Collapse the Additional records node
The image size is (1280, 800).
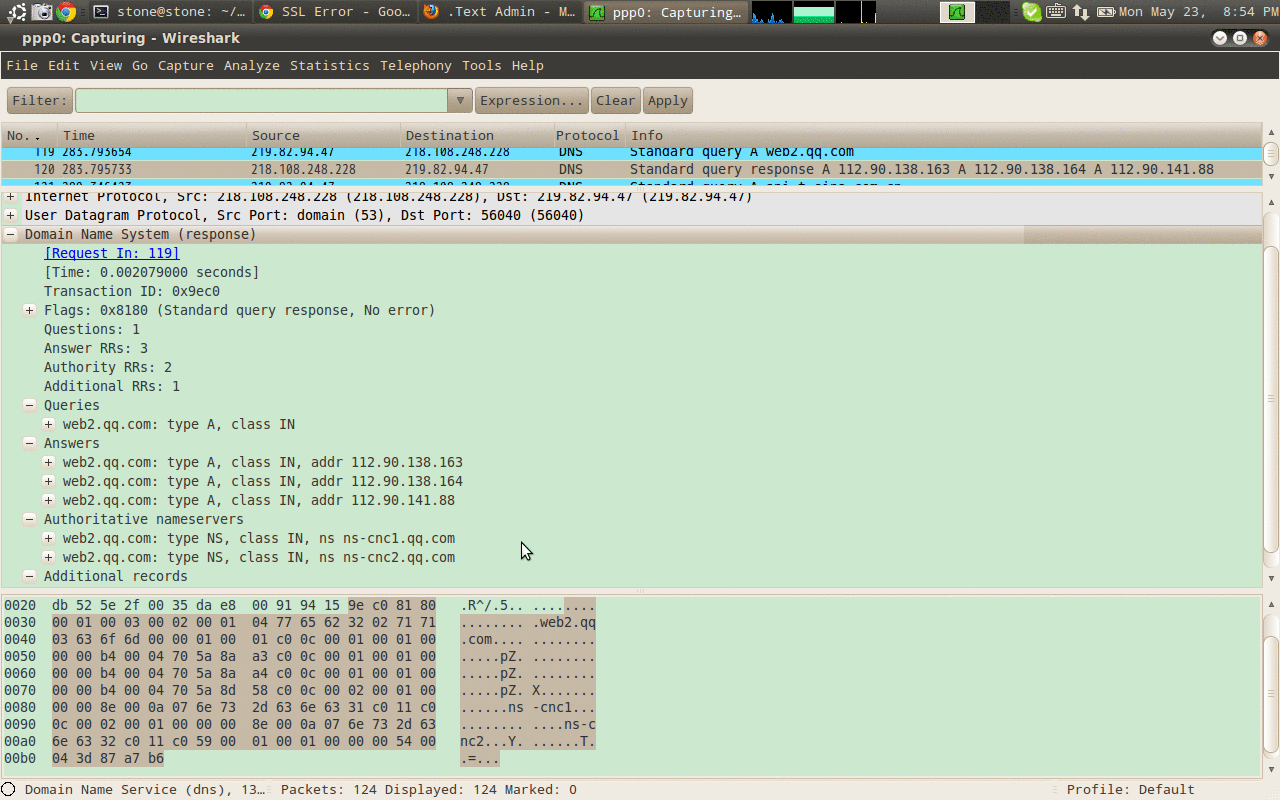tap(30, 576)
